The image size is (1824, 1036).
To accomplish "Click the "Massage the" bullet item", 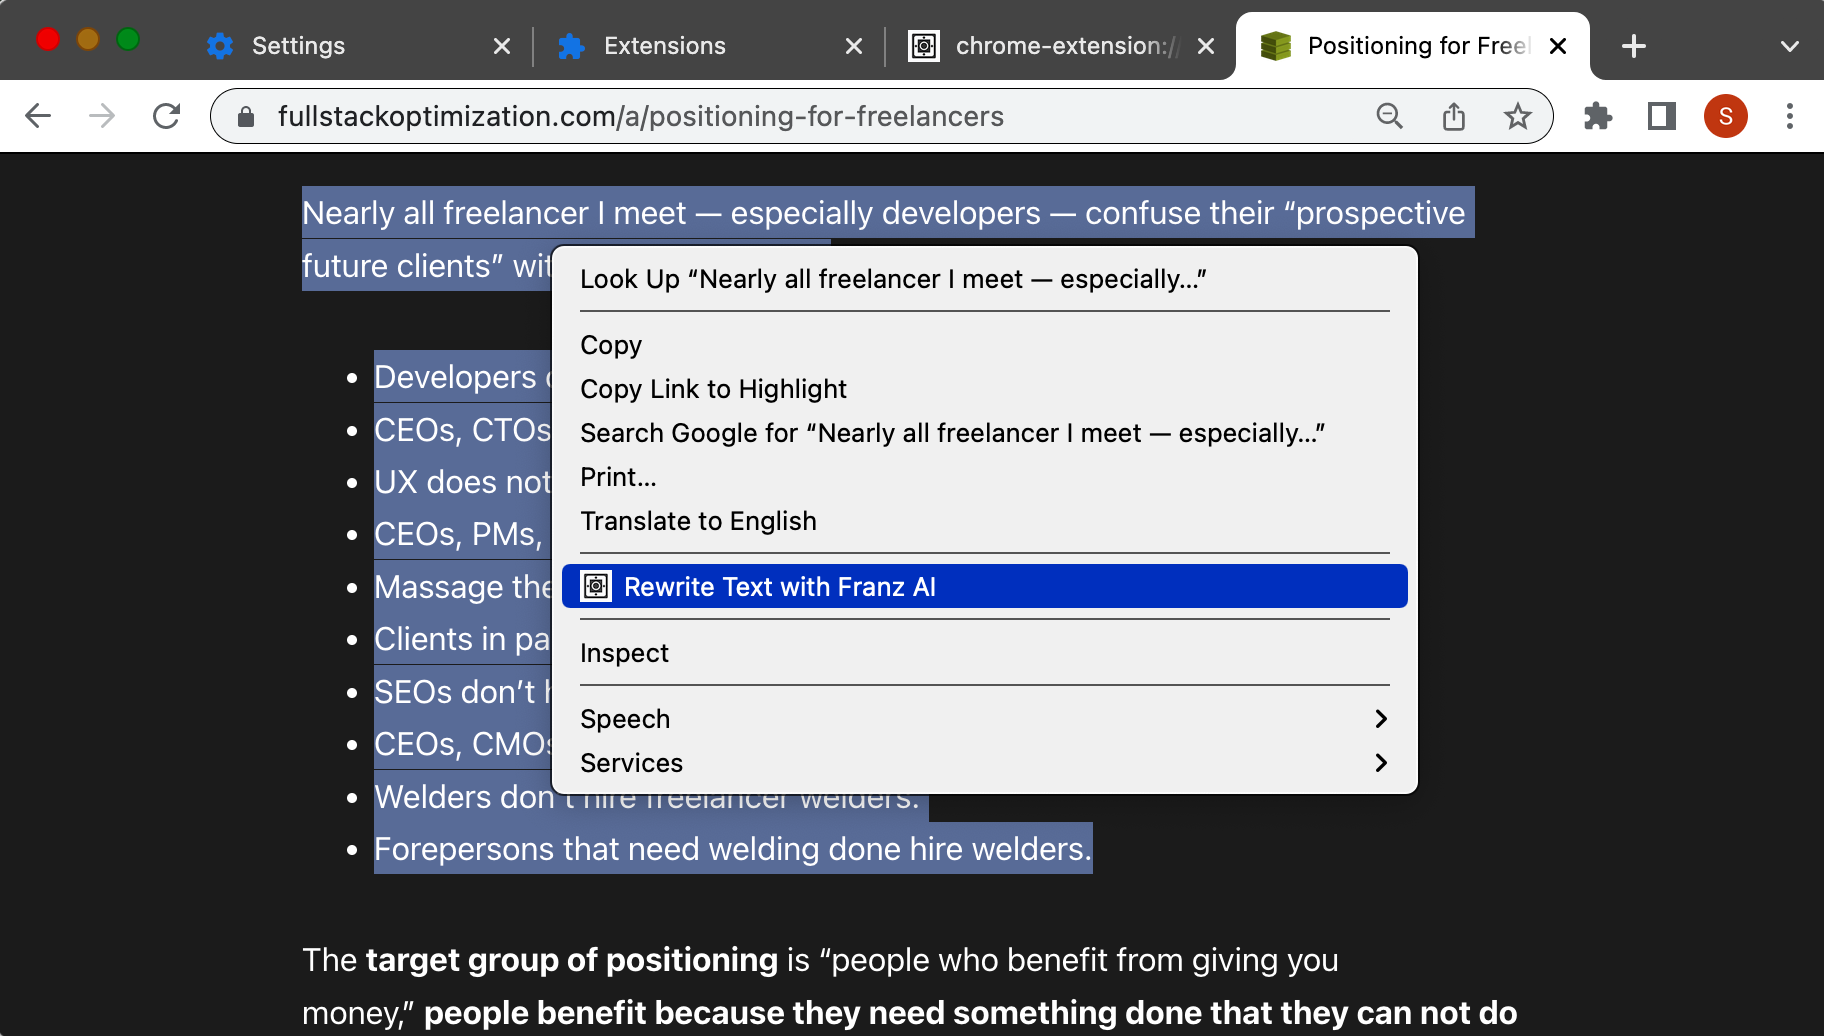I will (x=462, y=587).
